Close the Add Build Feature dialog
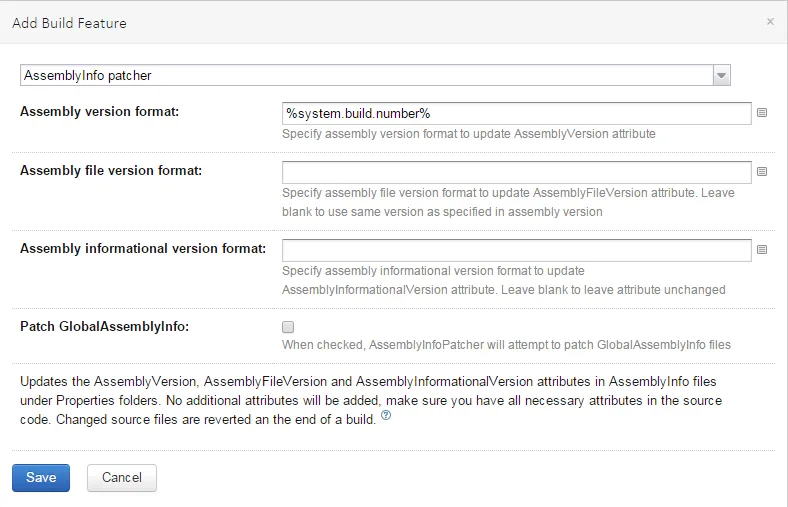The width and height of the screenshot is (788, 507). pos(770,21)
